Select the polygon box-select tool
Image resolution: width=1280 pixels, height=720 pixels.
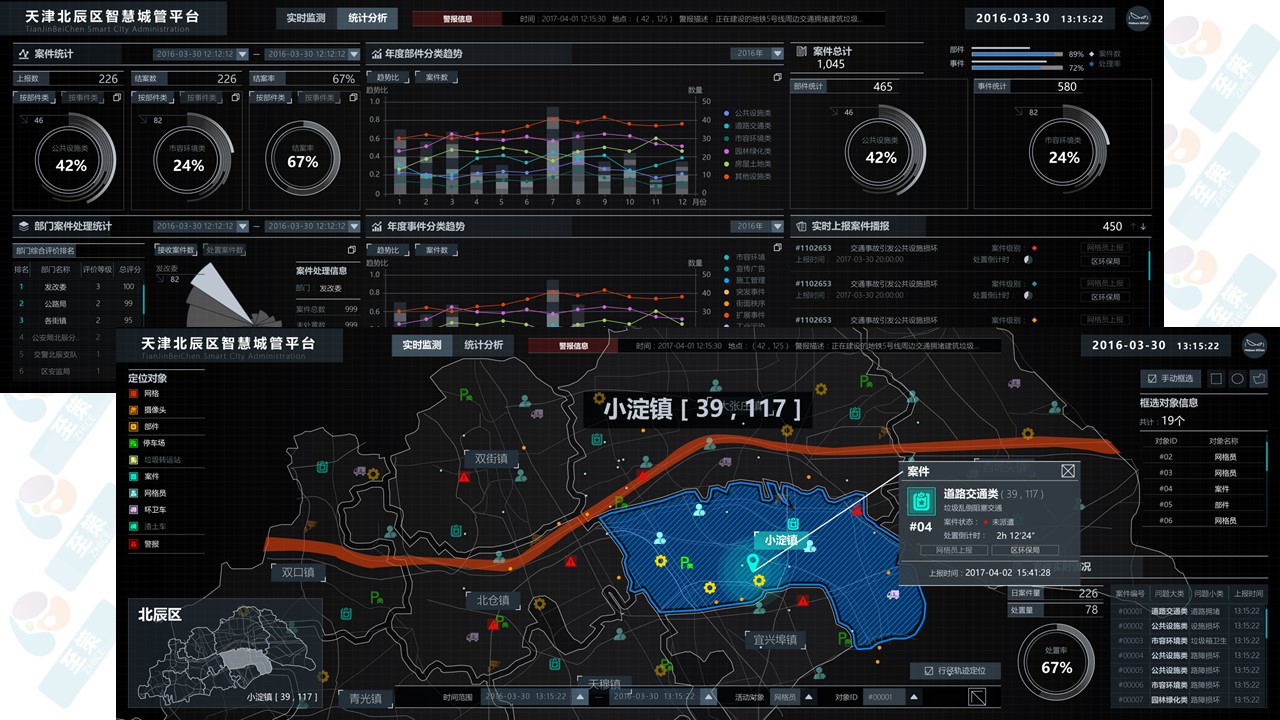point(1259,379)
